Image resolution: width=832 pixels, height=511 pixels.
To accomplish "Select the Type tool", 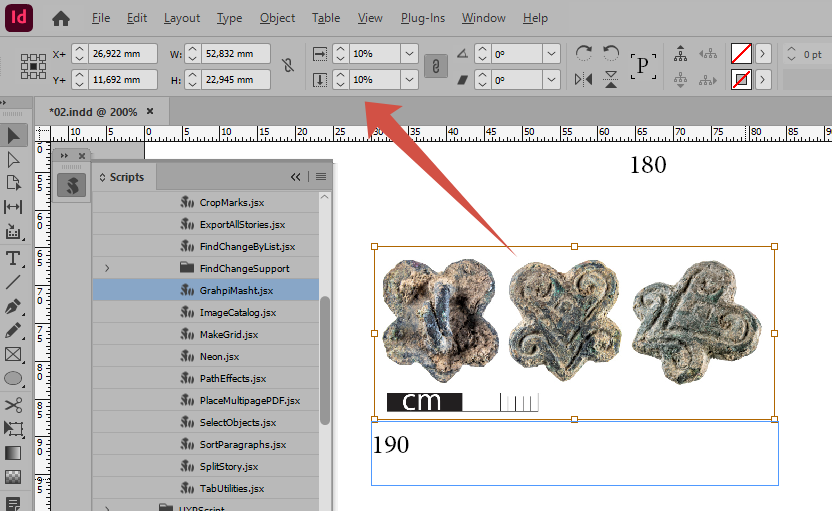I will 13,258.
